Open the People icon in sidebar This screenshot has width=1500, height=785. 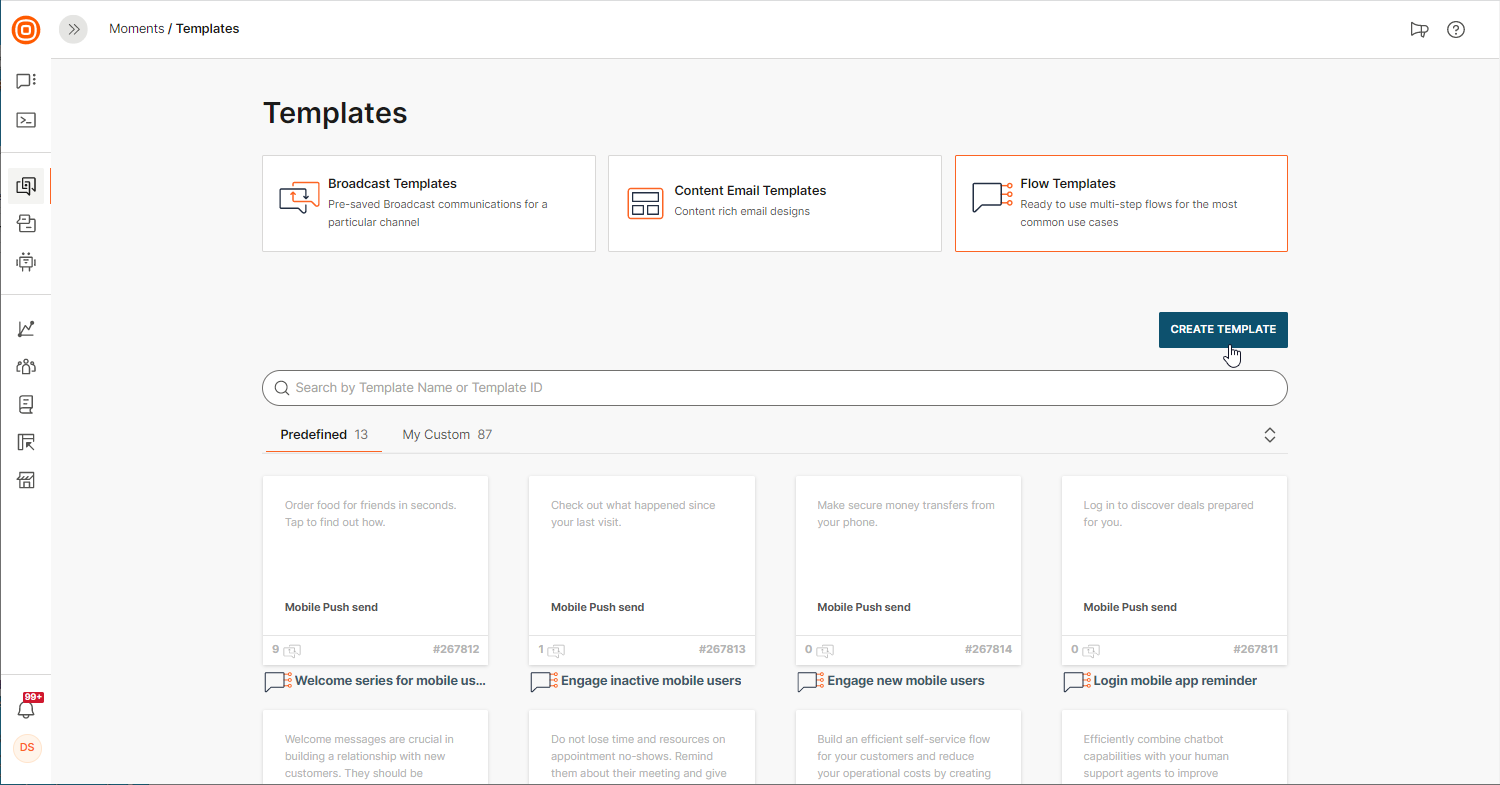pos(26,366)
